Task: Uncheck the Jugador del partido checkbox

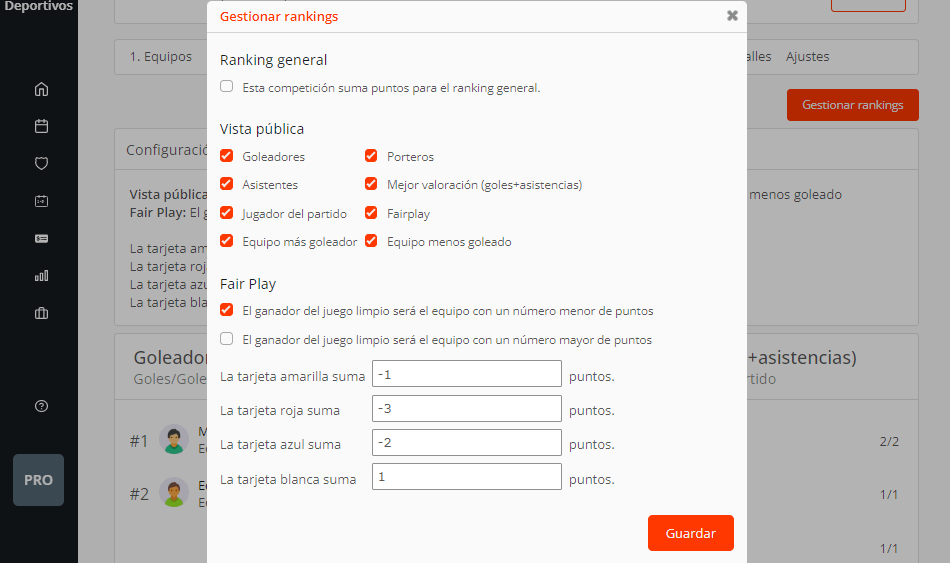Action: (227, 213)
